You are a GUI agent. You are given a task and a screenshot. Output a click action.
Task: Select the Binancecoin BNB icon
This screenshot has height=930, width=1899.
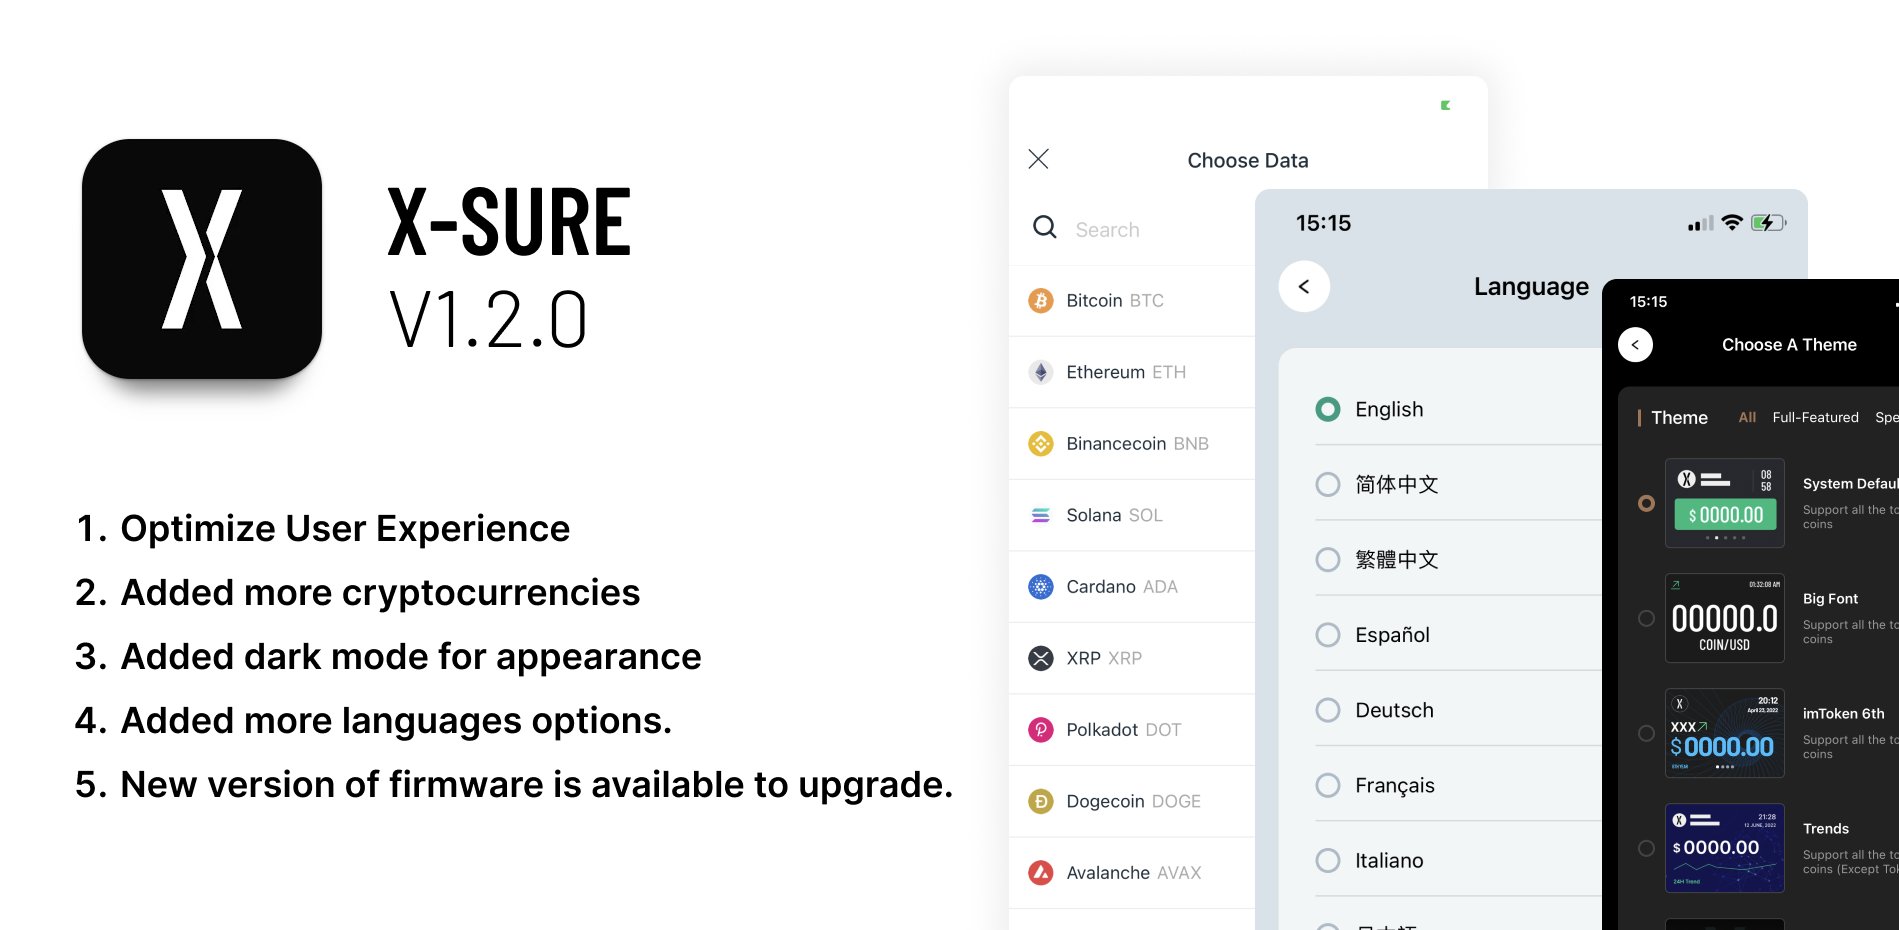[x=1041, y=443]
